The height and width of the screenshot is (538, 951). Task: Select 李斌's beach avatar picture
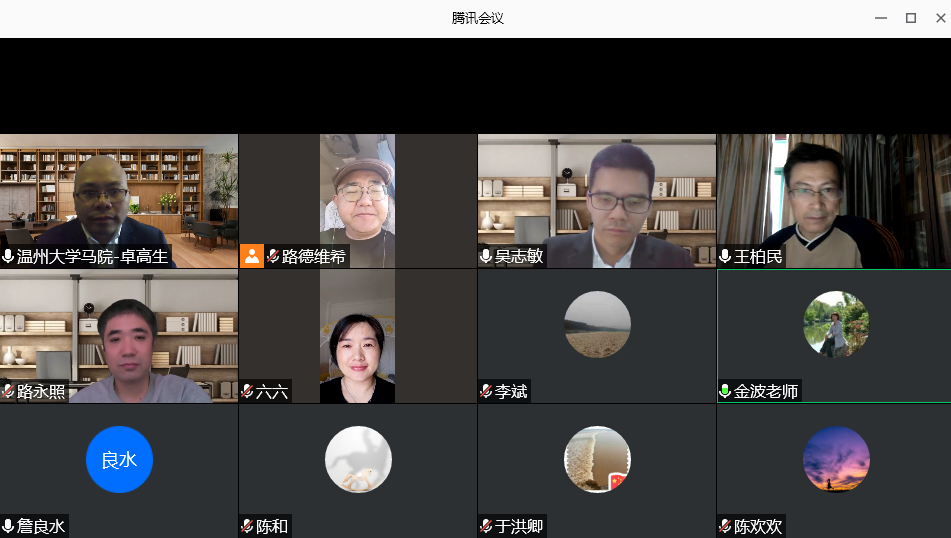[597, 325]
